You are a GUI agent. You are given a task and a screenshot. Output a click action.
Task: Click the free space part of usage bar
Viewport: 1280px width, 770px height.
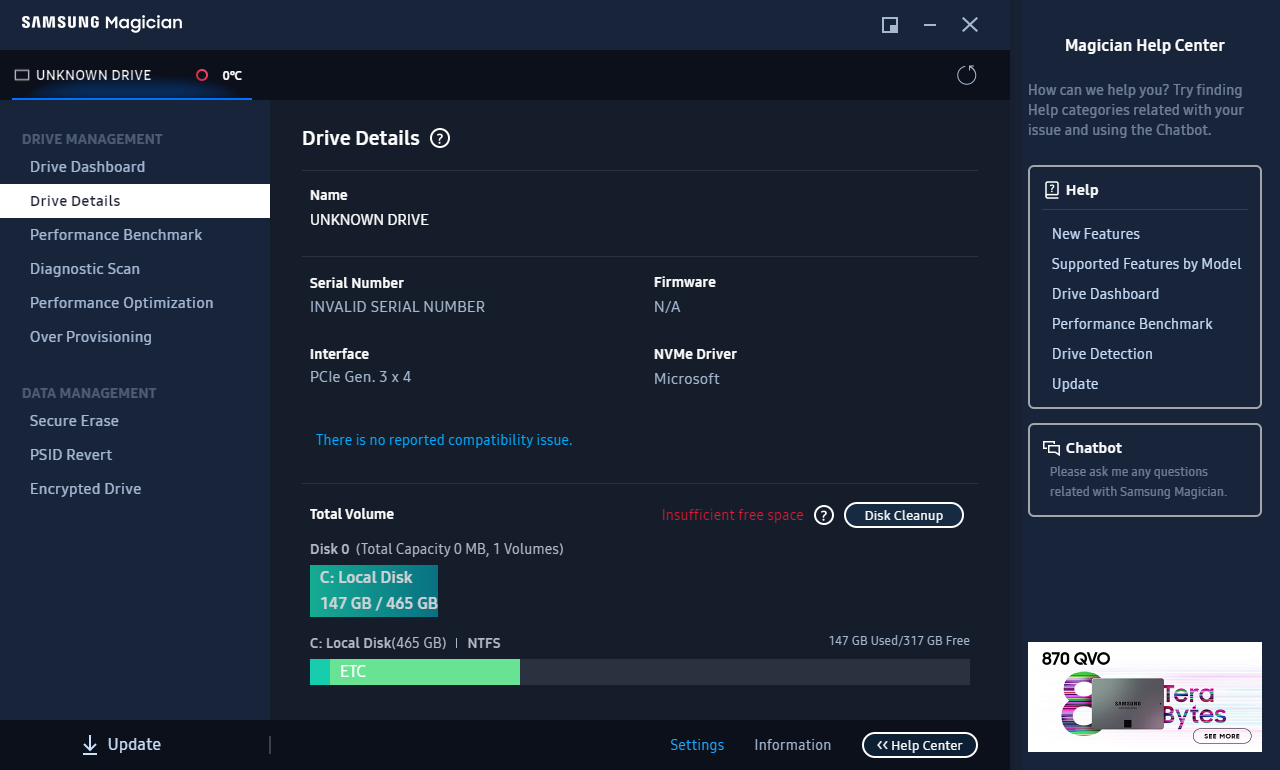[x=745, y=672]
